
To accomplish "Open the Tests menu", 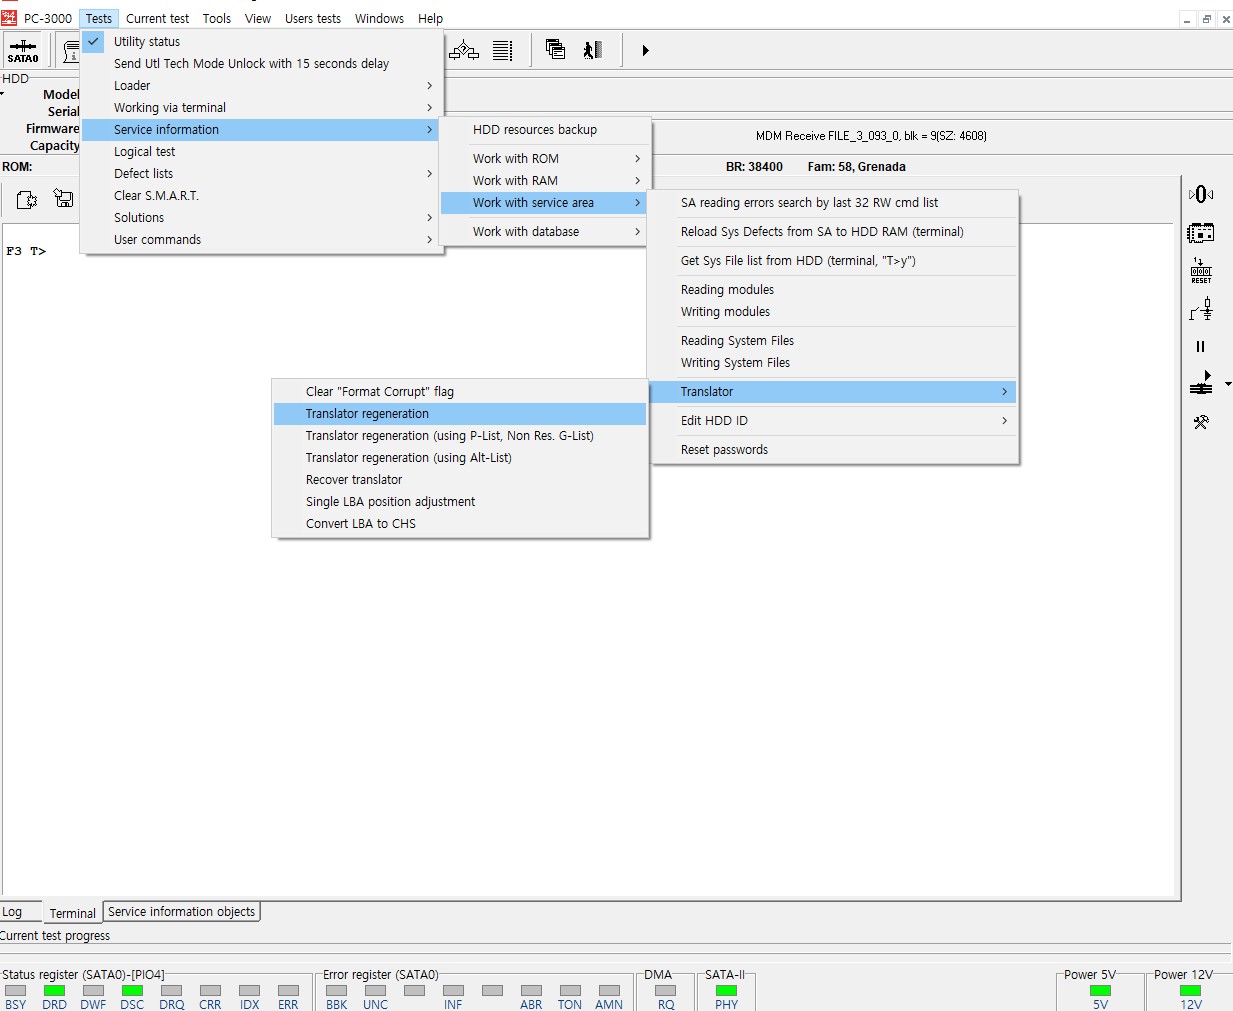I will [99, 18].
